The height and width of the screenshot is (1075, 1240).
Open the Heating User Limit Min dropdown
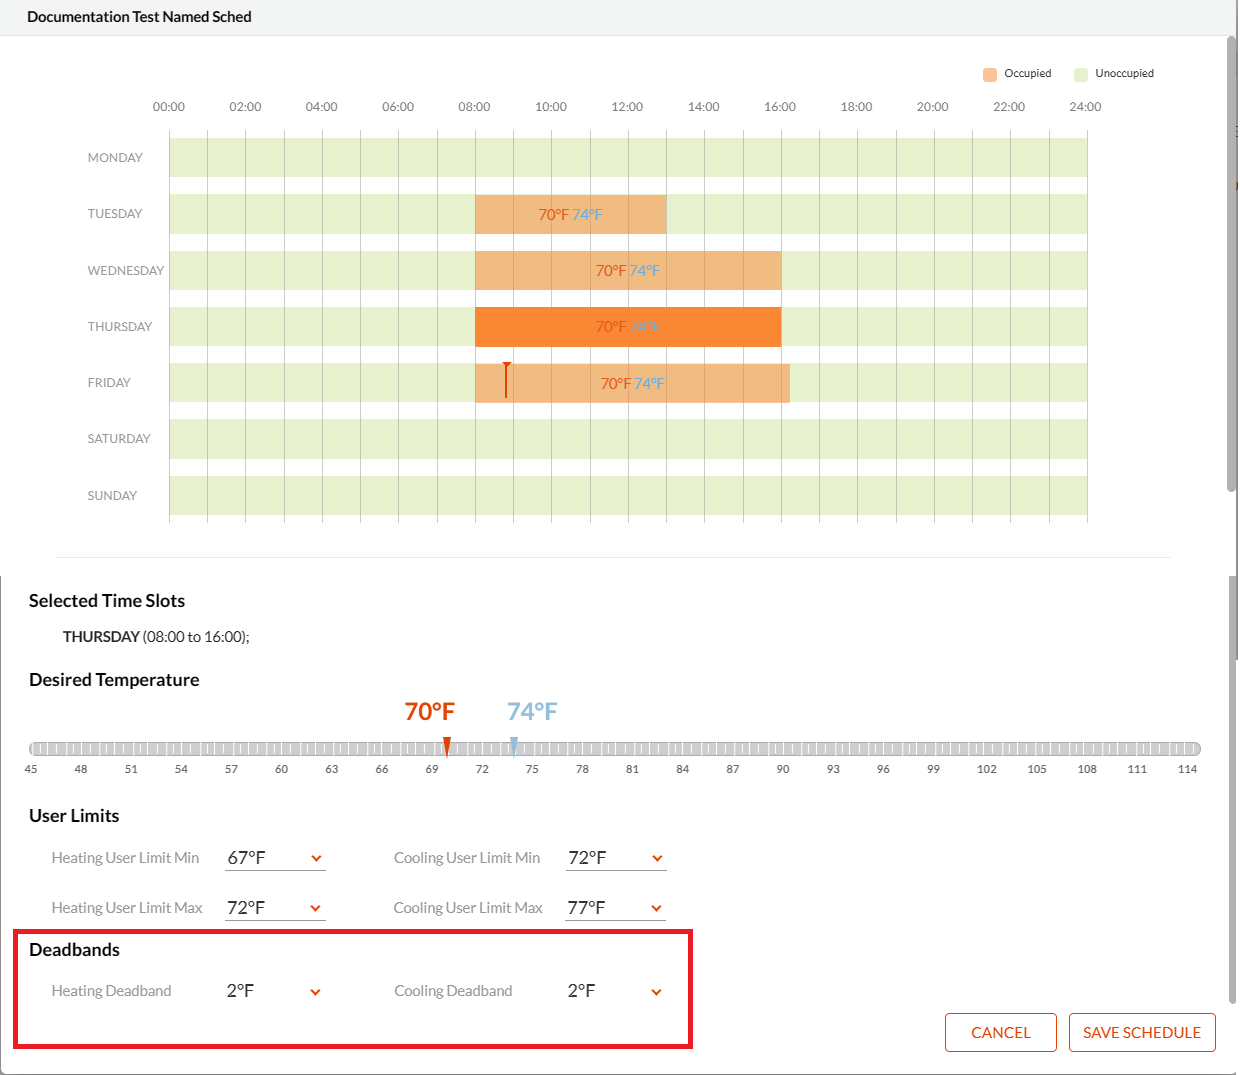click(317, 857)
